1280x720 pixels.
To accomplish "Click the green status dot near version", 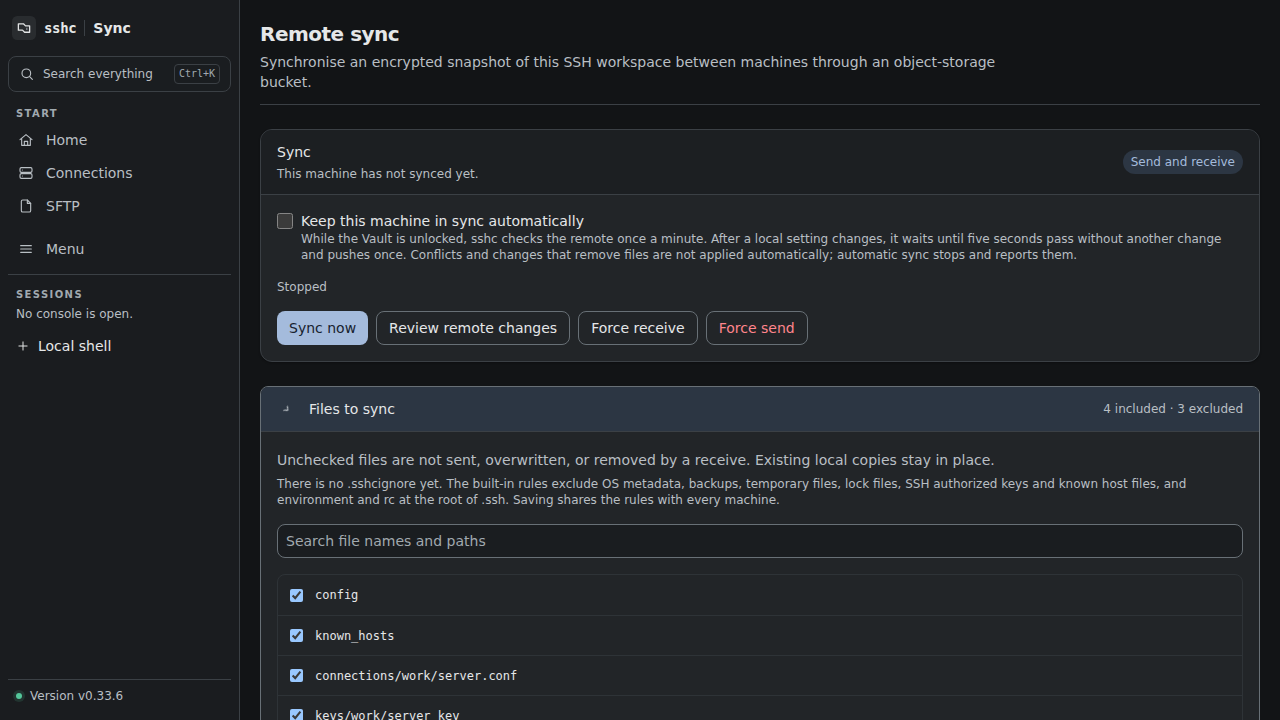I will (x=19, y=696).
